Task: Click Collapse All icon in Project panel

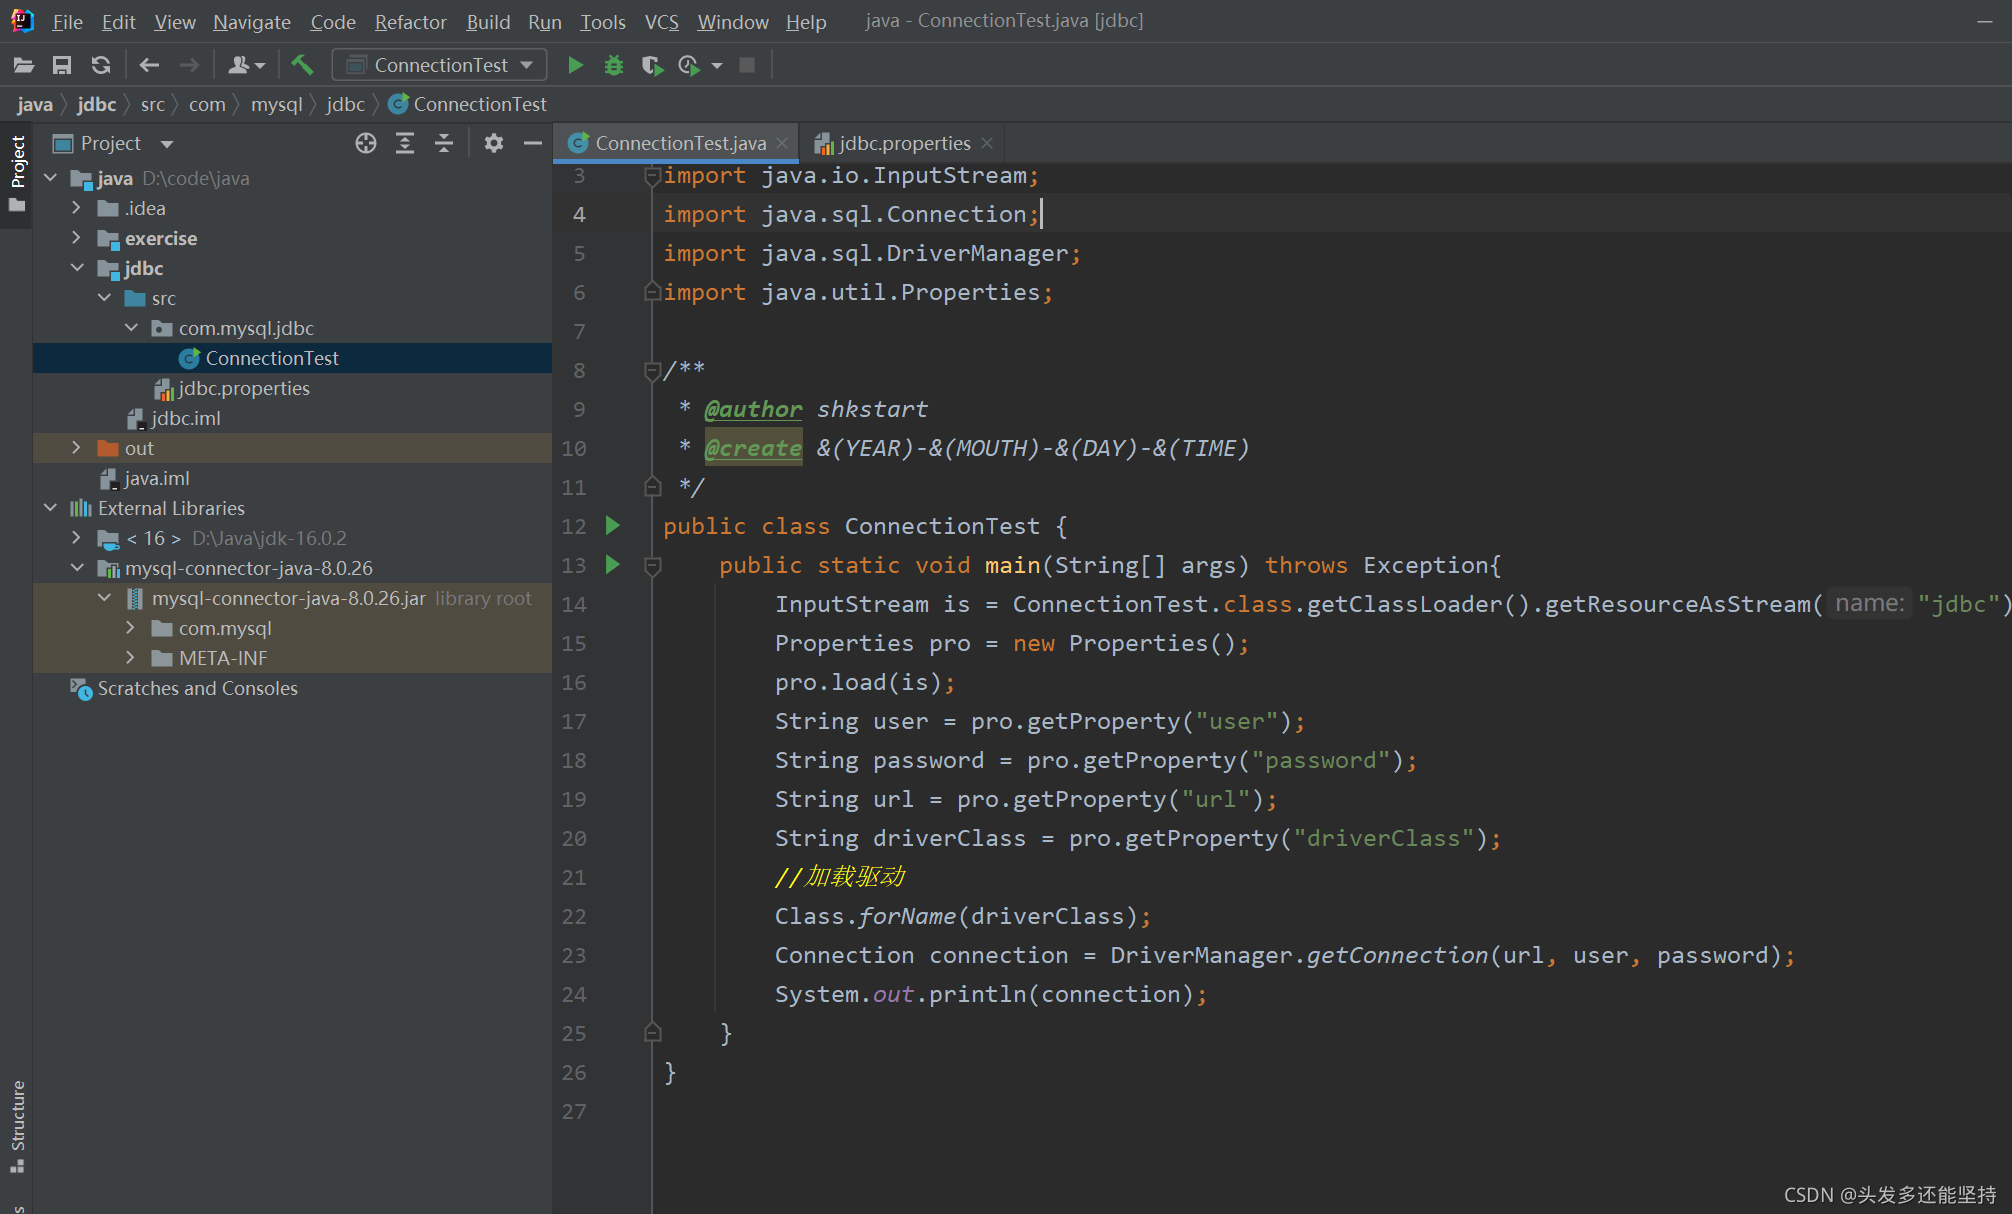Action: (443, 143)
